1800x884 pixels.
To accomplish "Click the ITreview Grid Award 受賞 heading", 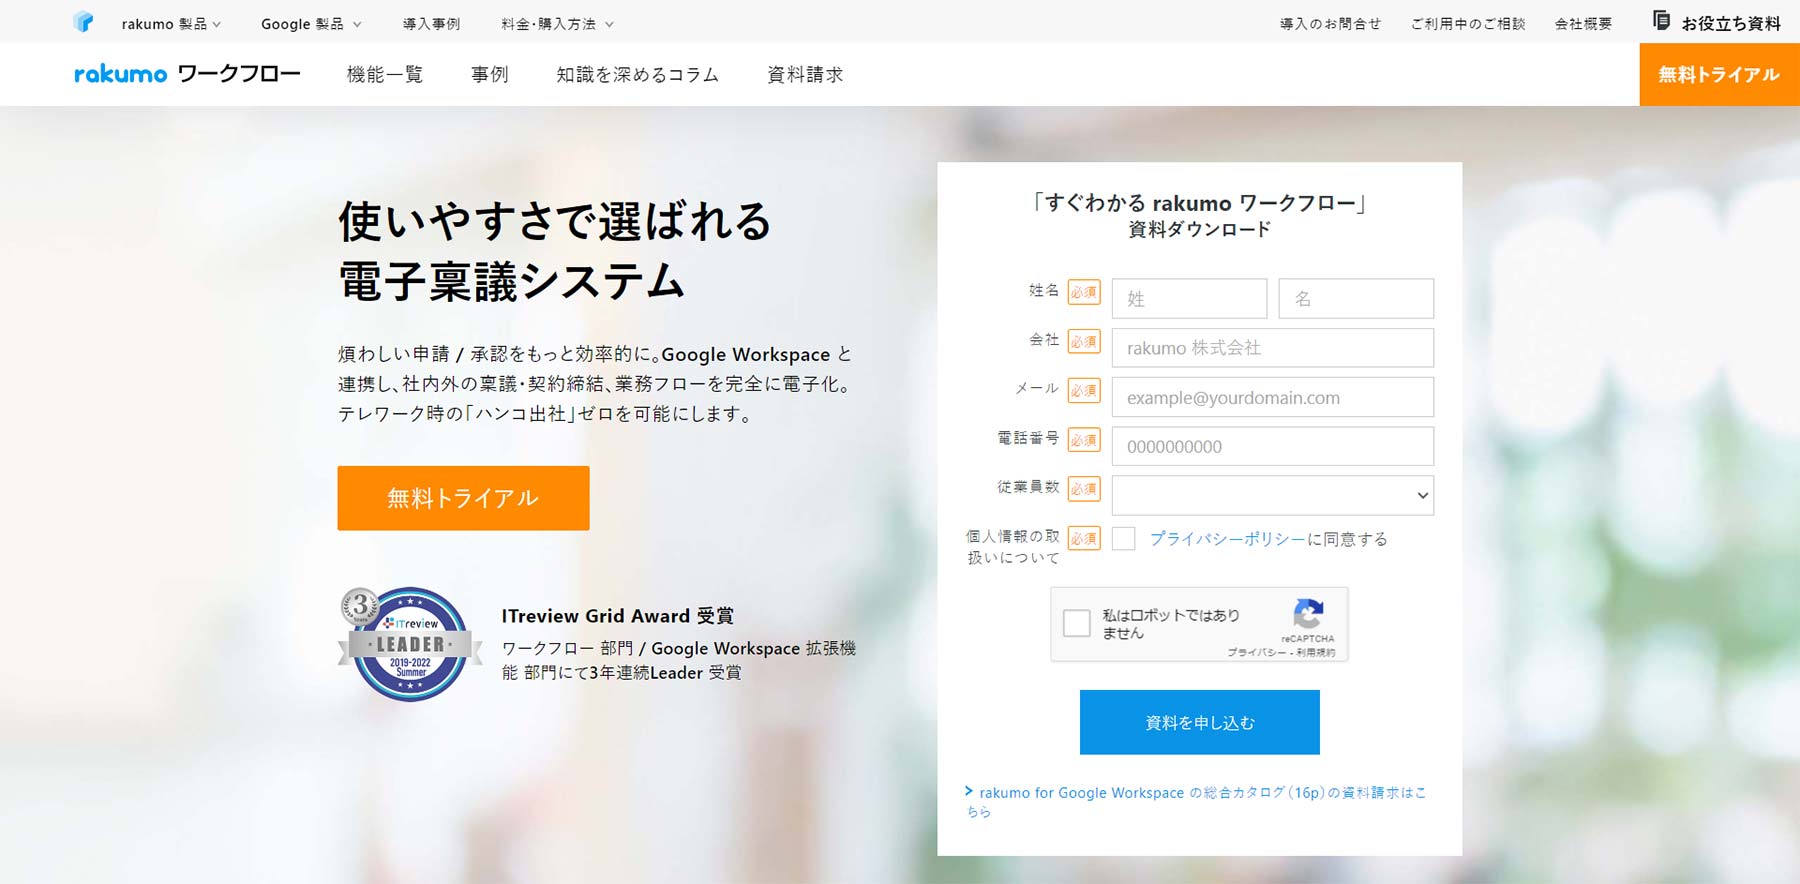I will (618, 616).
